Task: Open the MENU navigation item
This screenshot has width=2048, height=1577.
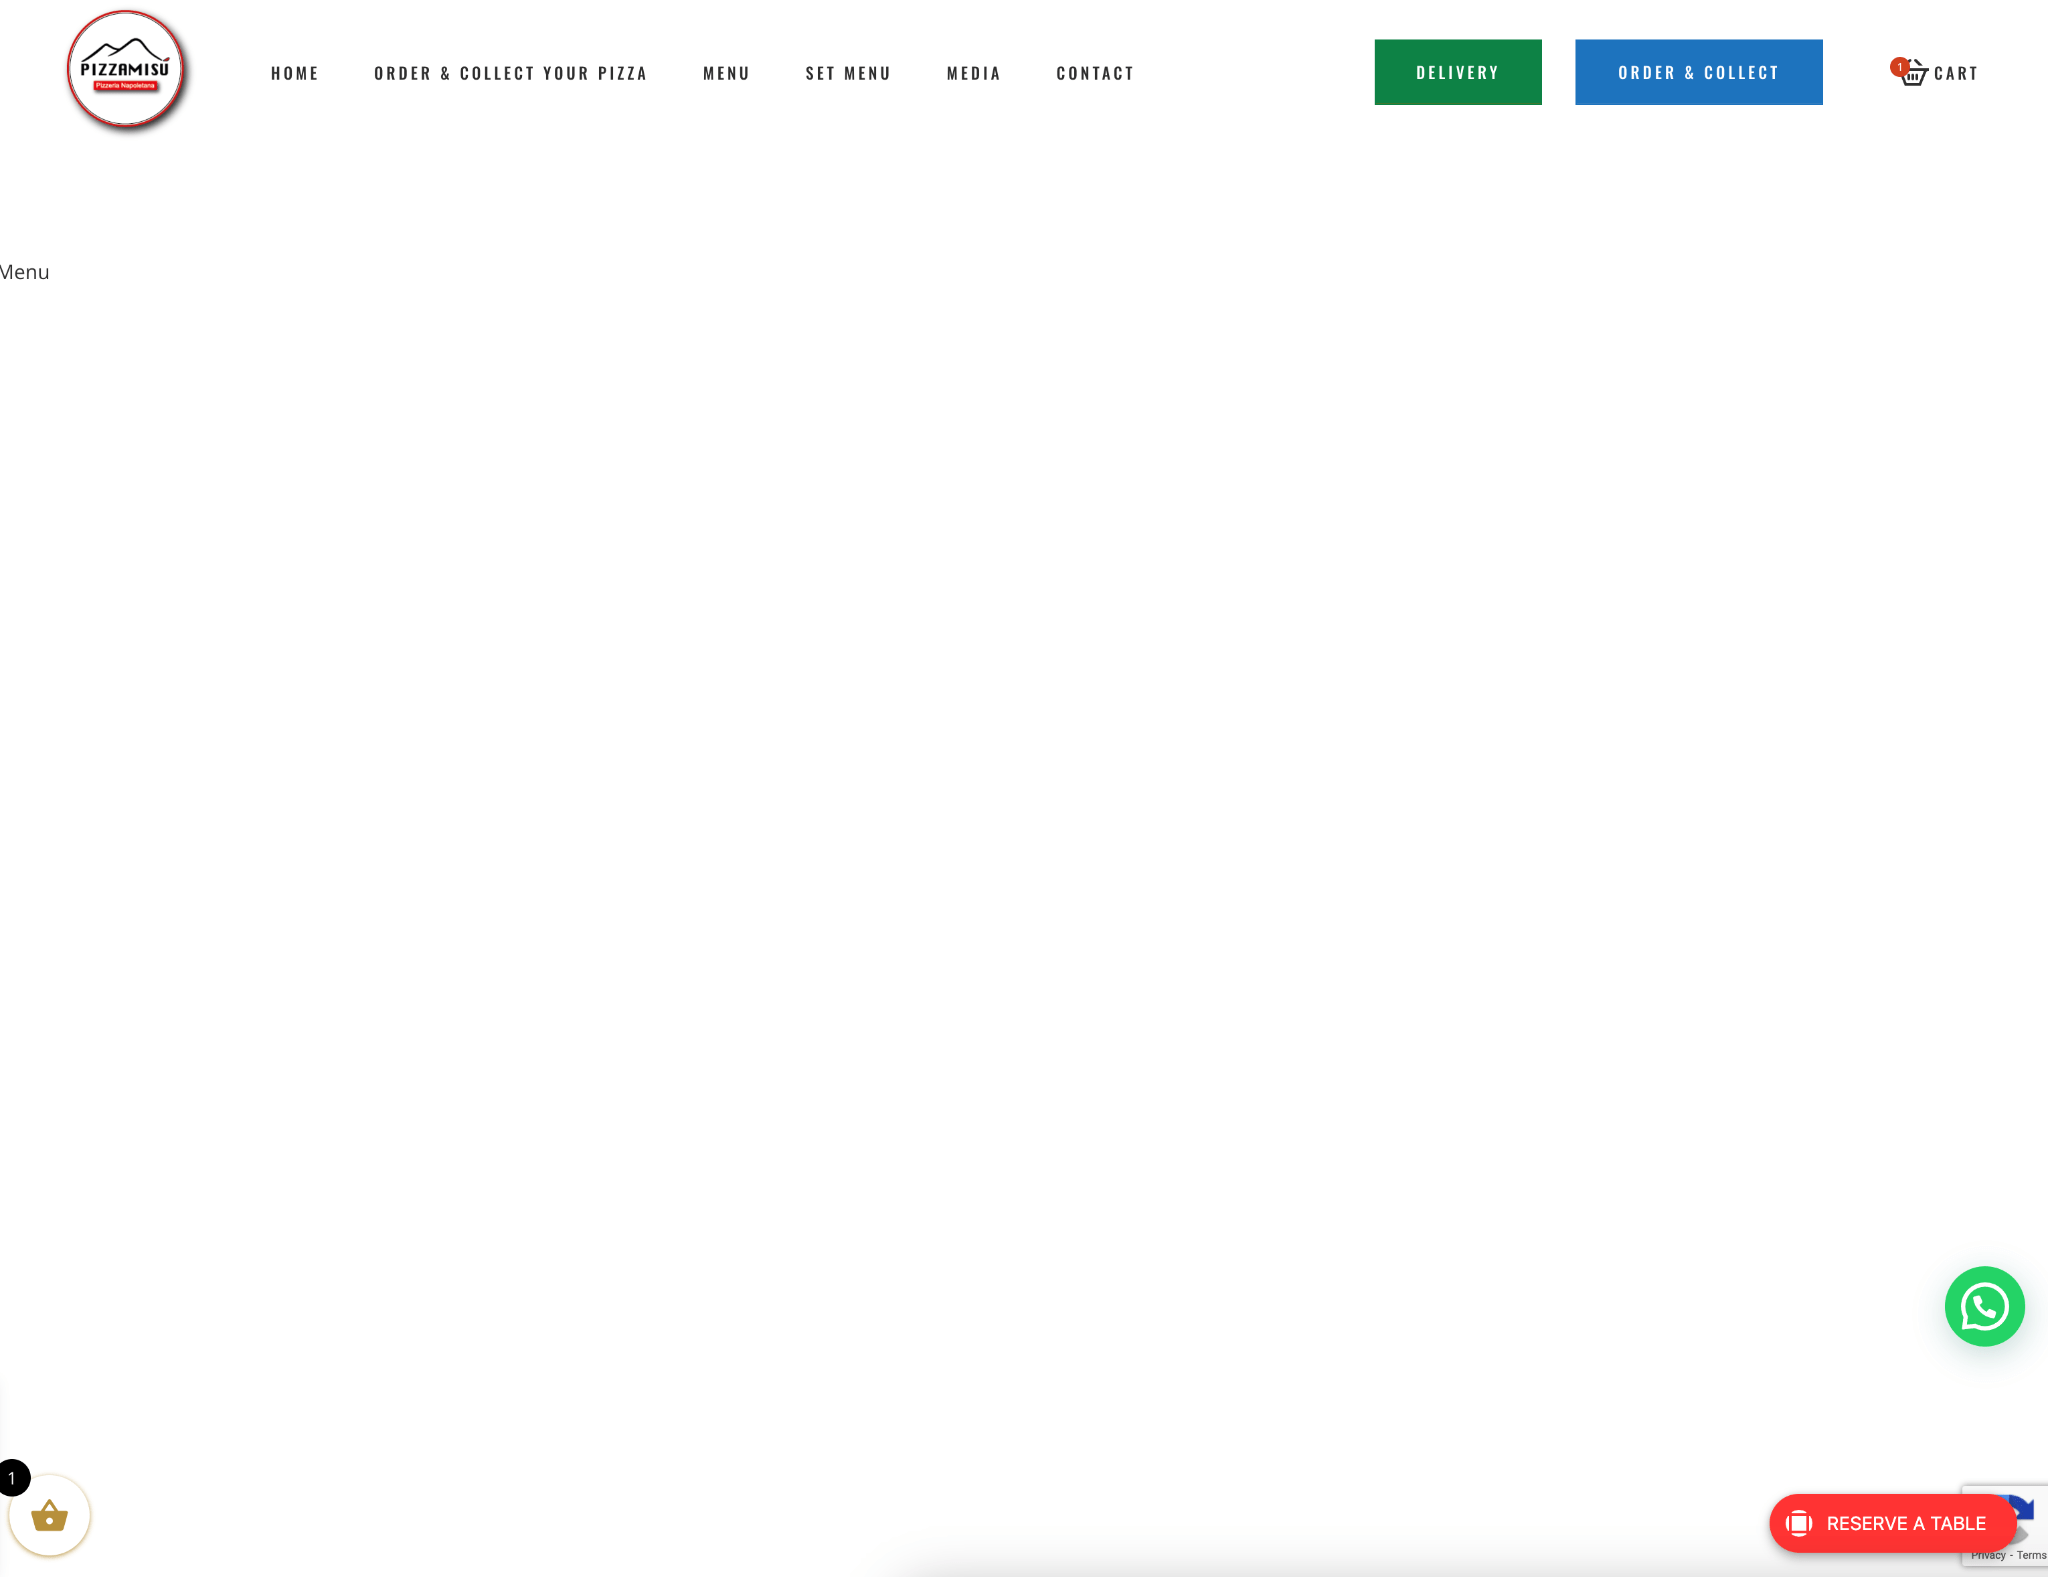Action: [726, 71]
